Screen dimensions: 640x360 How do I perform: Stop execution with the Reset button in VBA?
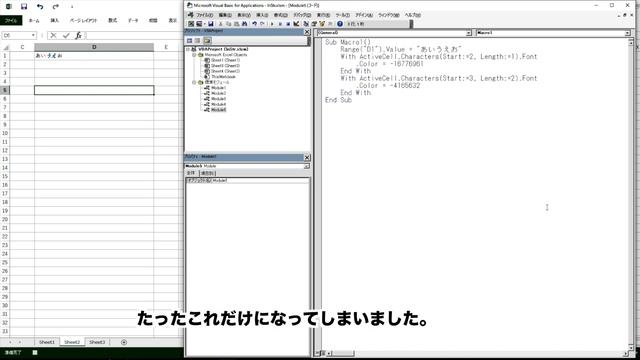click(288, 24)
